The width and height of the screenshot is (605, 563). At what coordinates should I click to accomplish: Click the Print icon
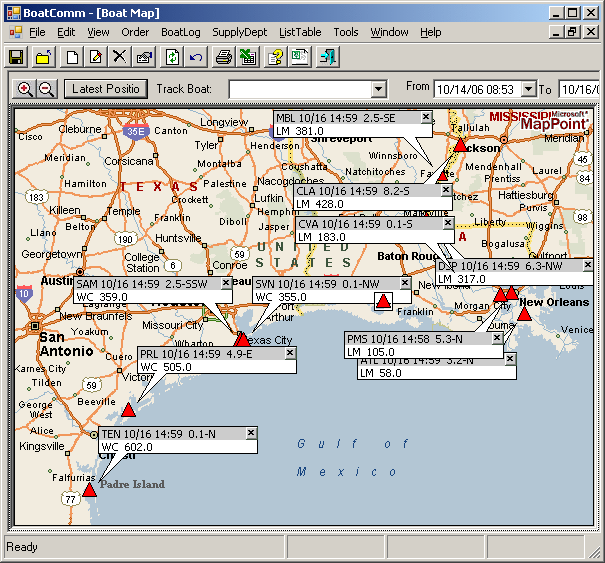coord(224,57)
